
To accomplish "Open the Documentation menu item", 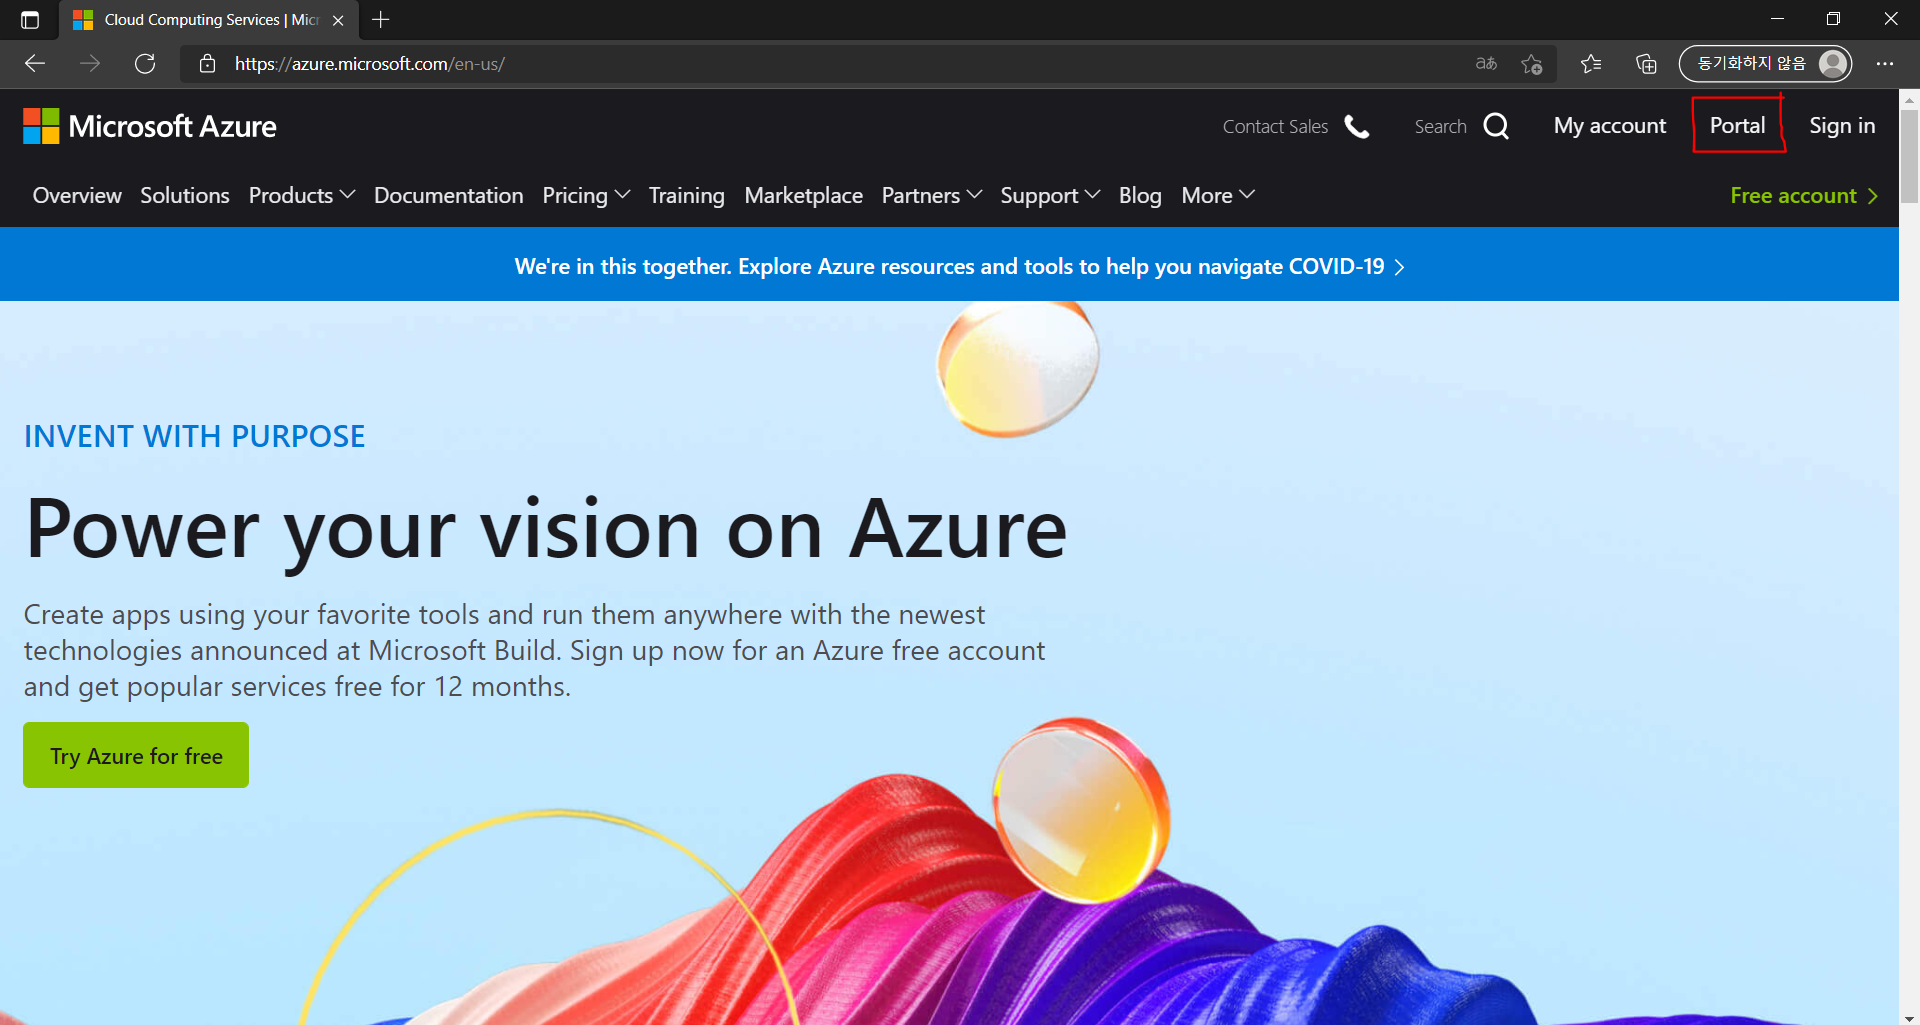I will 448,196.
